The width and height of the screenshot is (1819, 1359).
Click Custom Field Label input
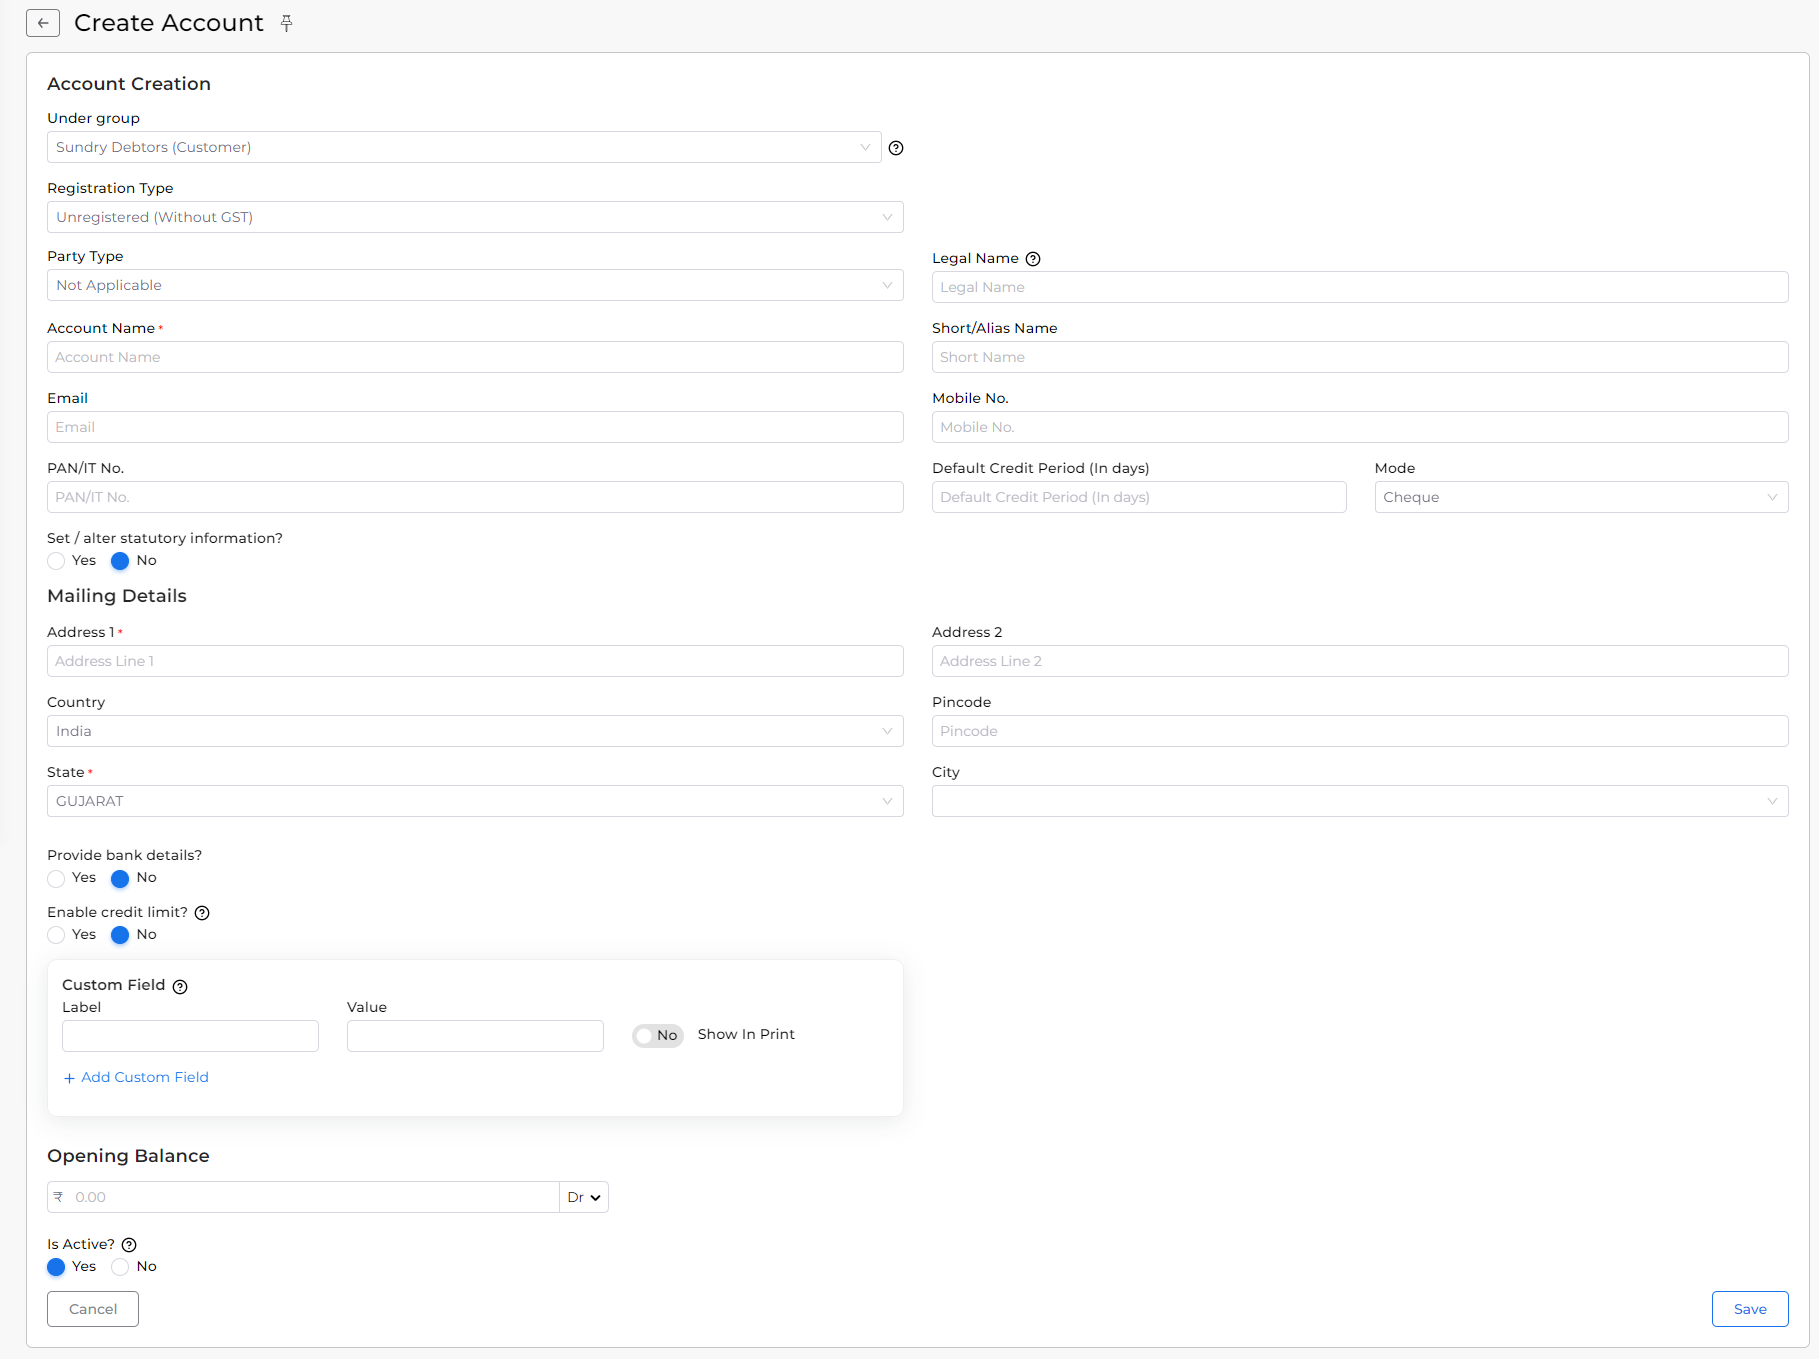190,1036
